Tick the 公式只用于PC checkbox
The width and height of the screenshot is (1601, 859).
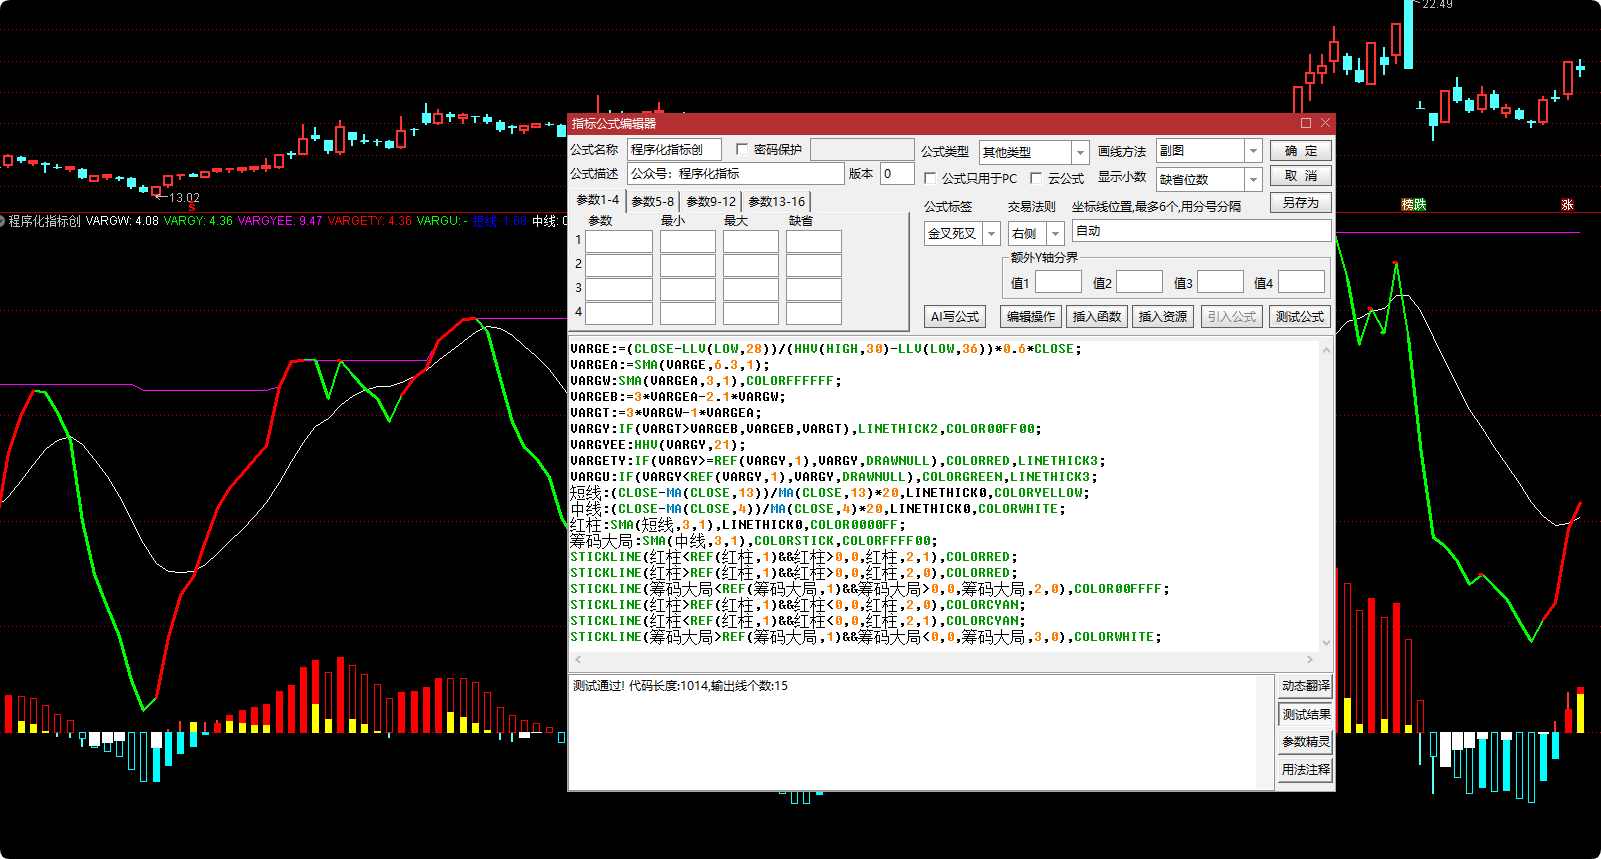(930, 178)
